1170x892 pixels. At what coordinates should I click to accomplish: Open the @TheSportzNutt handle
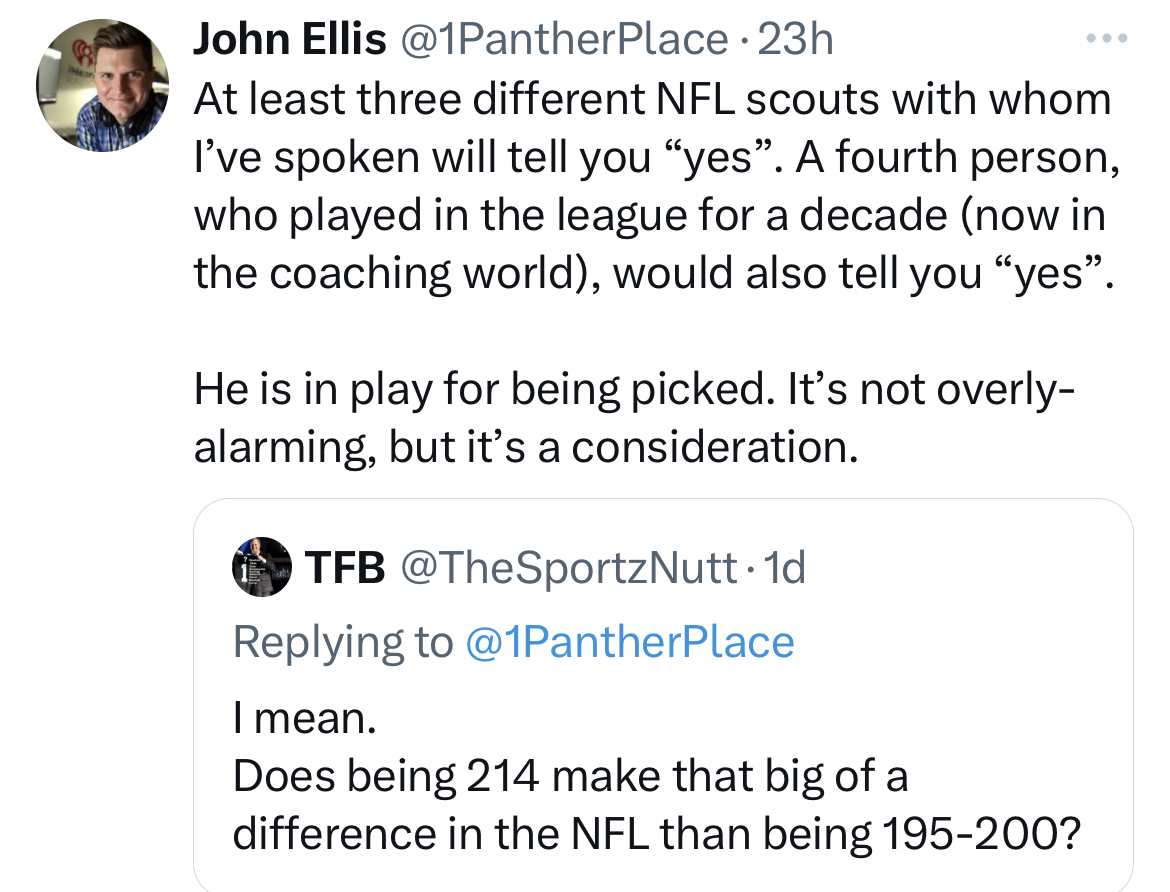568,568
